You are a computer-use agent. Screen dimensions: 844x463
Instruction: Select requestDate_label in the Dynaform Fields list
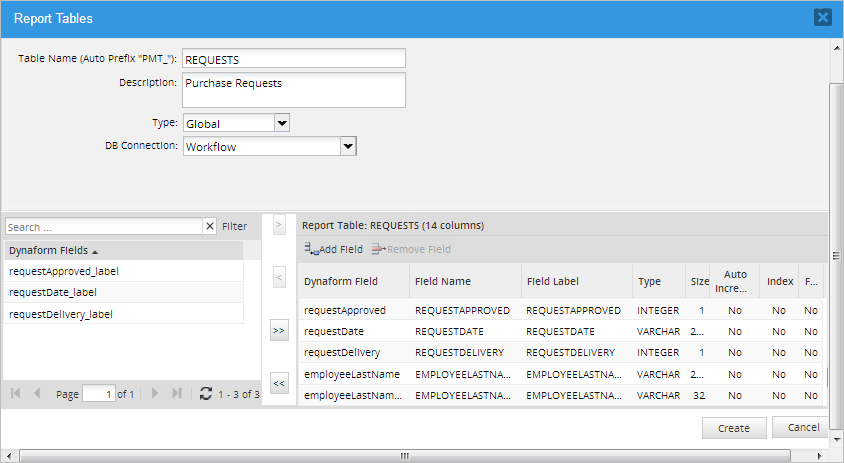(x=53, y=292)
